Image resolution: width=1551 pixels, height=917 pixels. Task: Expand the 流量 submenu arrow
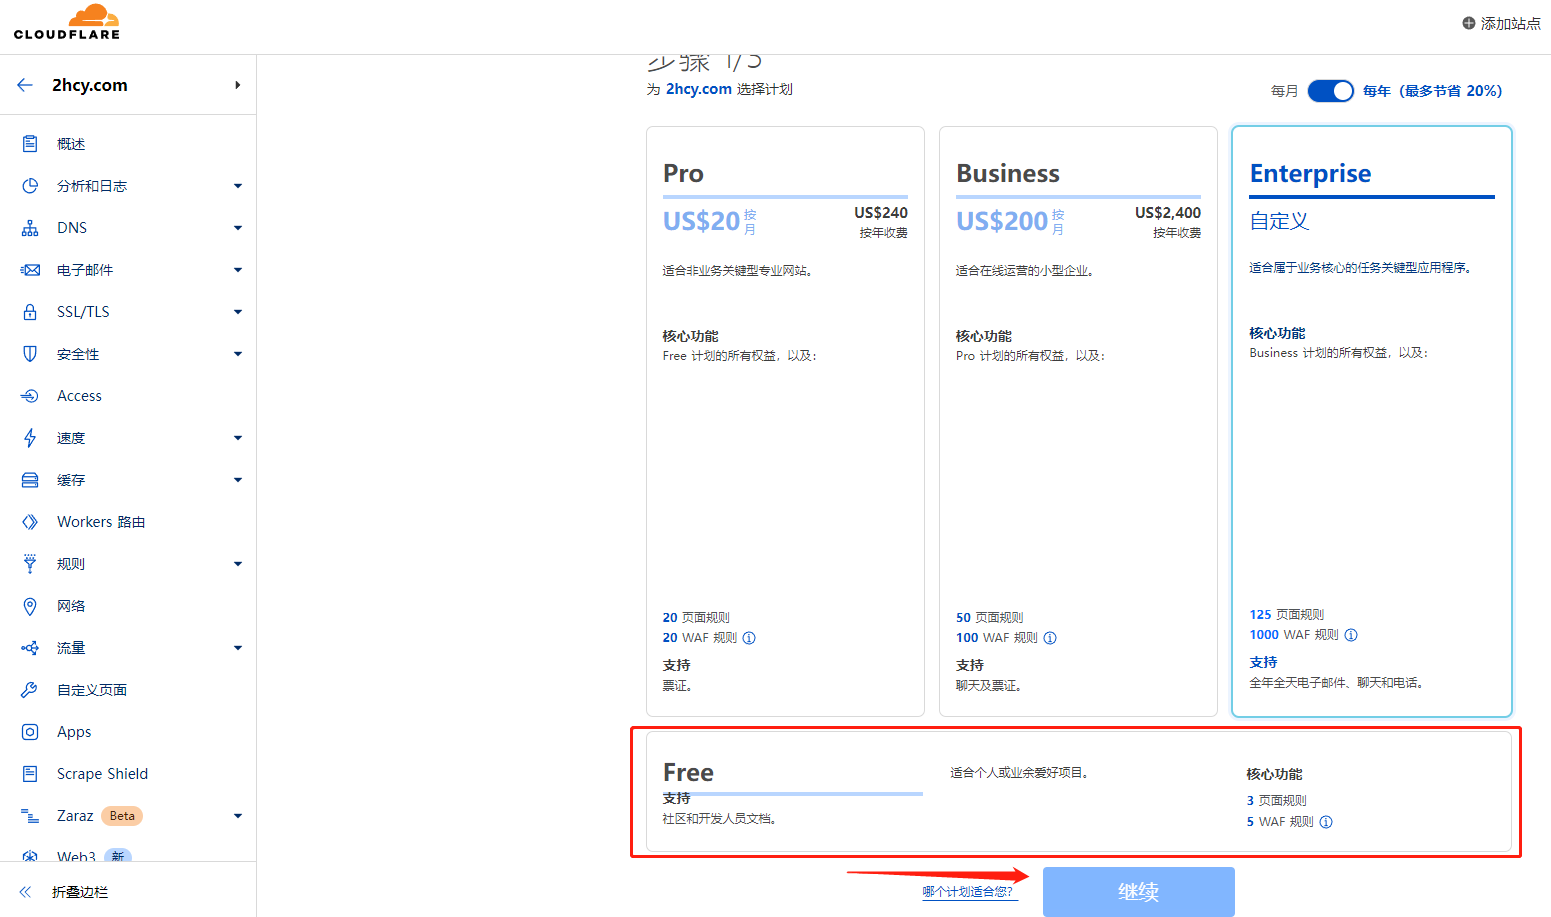pyautogui.click(x=238, y=648)
